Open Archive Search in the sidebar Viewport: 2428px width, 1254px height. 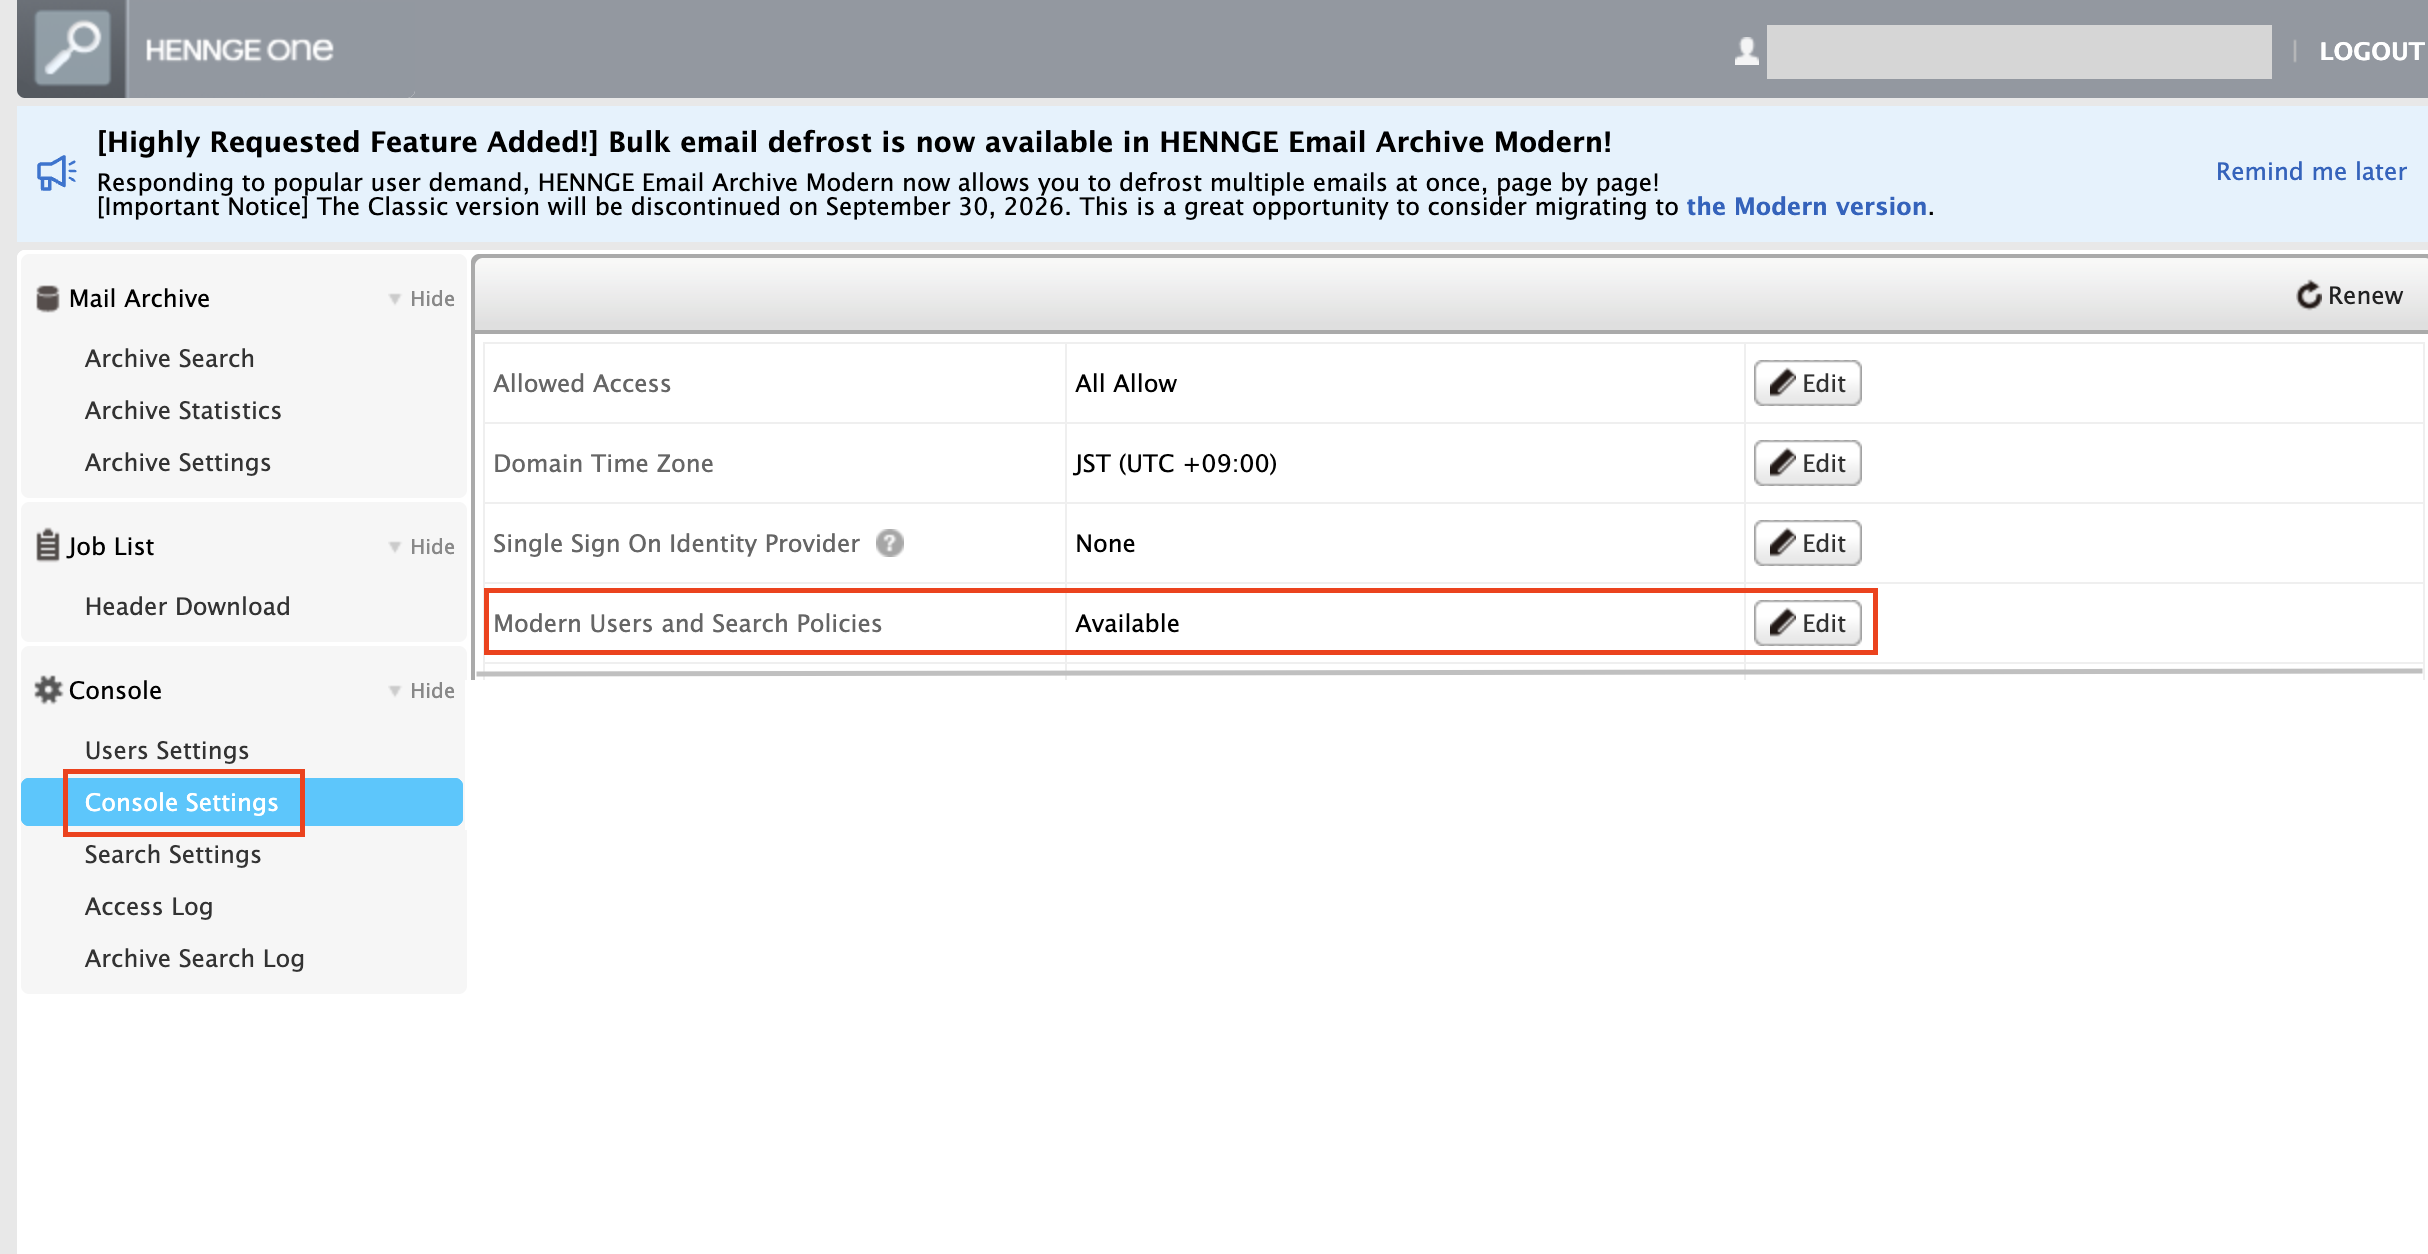pos(169,358)
